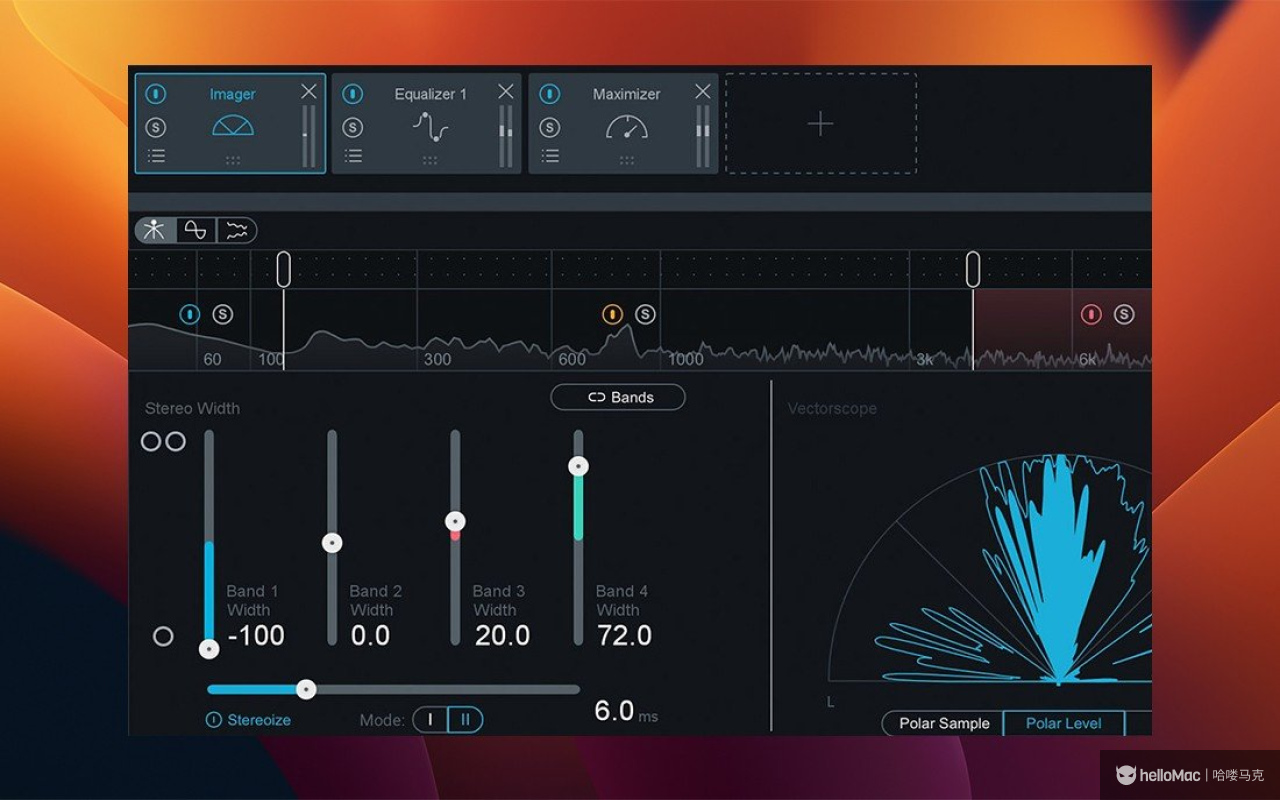1280x800 pixels.
Task: Enable the Stereoize power button
Action: coord(213,720)
